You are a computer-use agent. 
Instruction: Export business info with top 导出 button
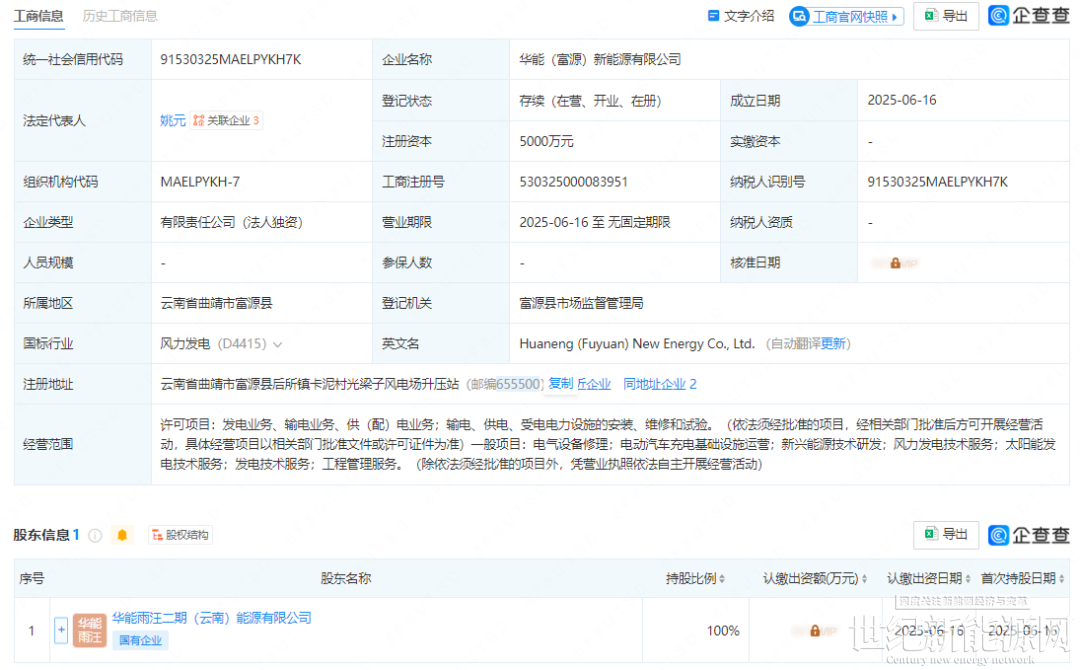point(946,16)
